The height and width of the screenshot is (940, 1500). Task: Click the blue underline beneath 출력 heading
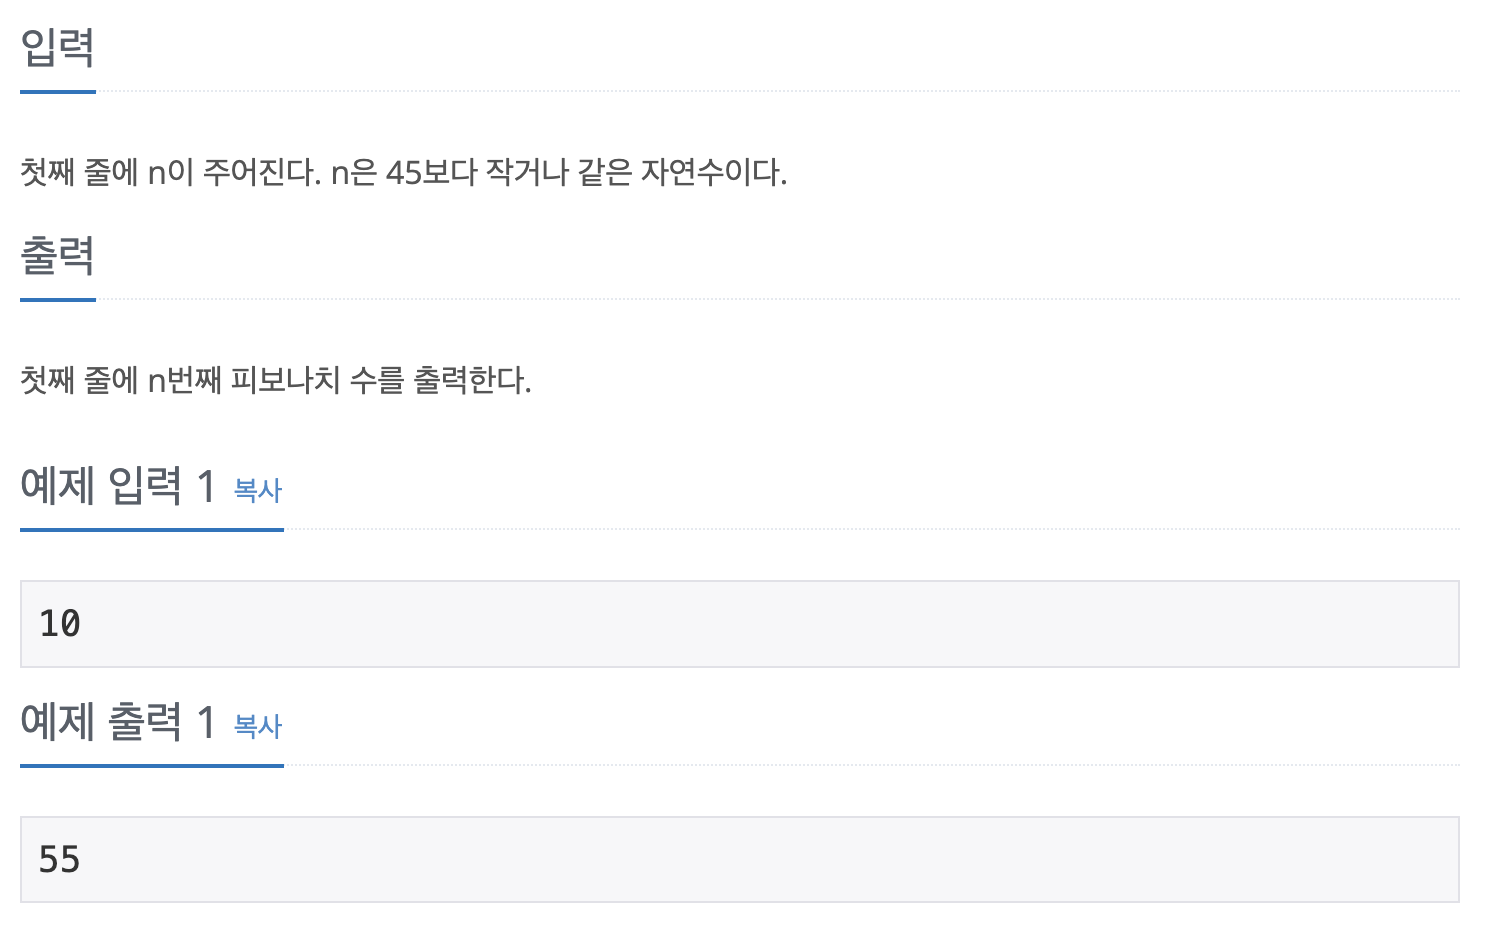[x=58, y=300]
